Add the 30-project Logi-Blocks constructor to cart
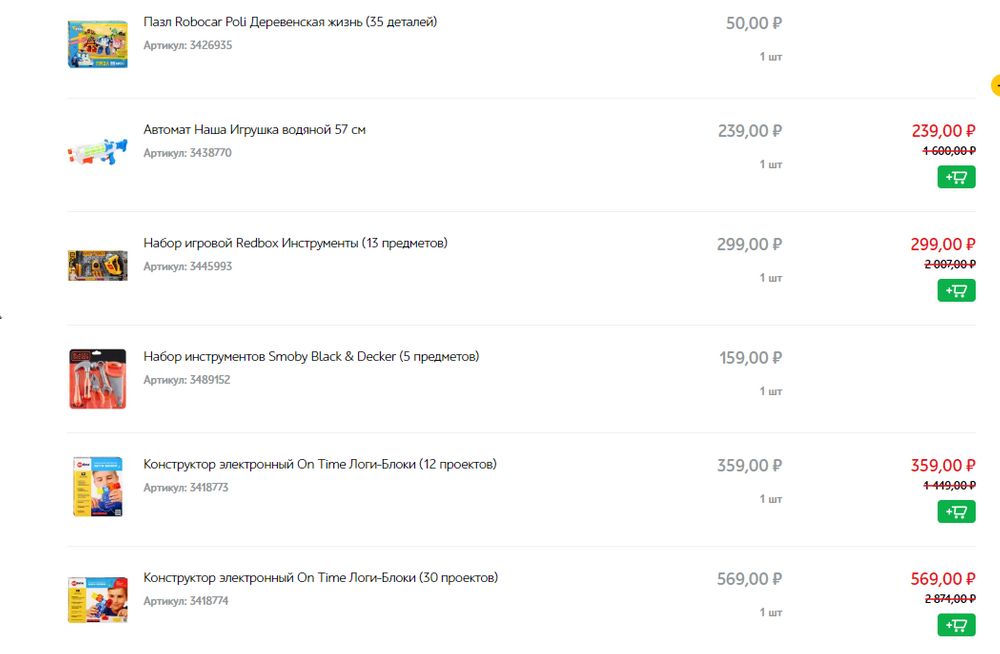Viewport: 1000px width, 654px height. coord(956,625)
